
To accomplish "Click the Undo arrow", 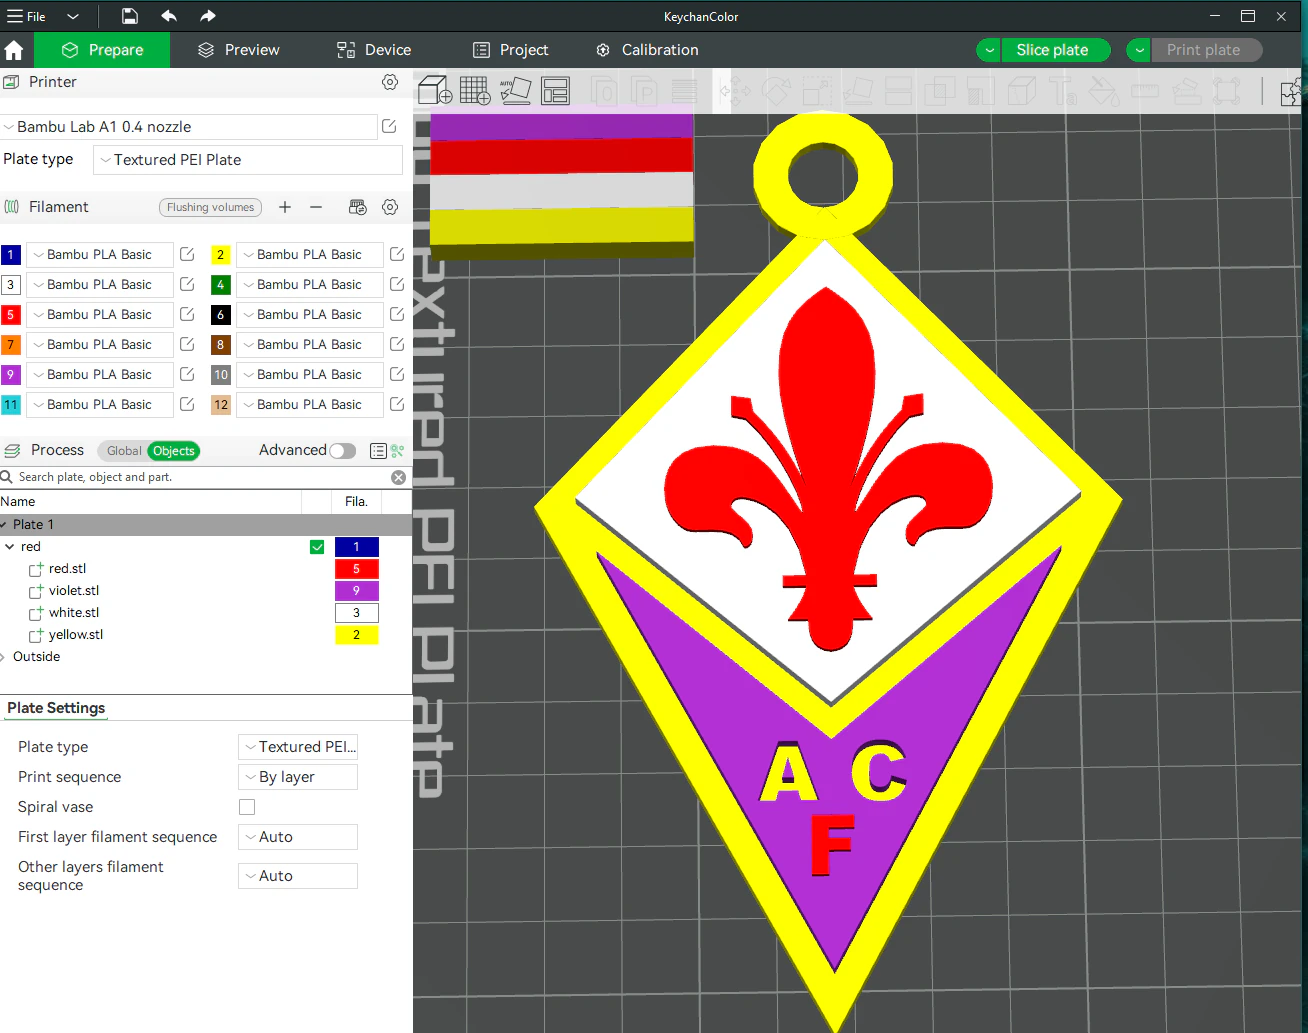I will 169,16.
